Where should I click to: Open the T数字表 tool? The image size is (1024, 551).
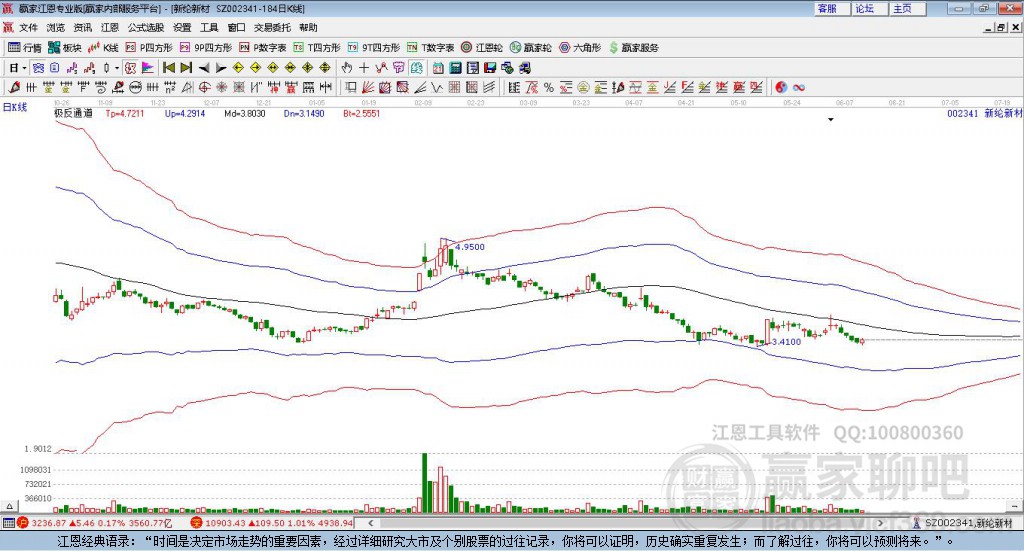430,48
